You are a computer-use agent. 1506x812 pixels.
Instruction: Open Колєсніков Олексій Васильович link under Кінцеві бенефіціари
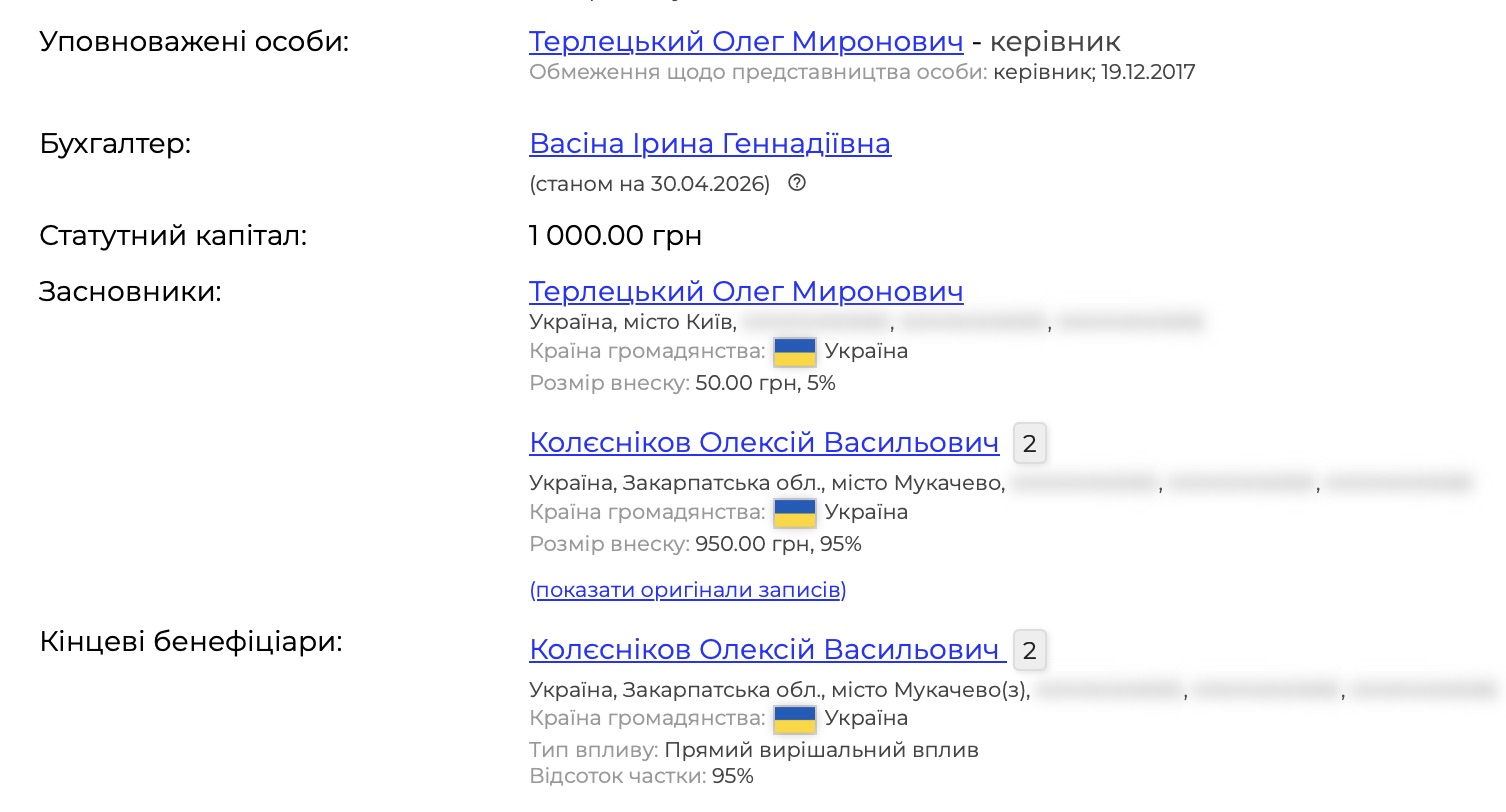tap(767, 649)
